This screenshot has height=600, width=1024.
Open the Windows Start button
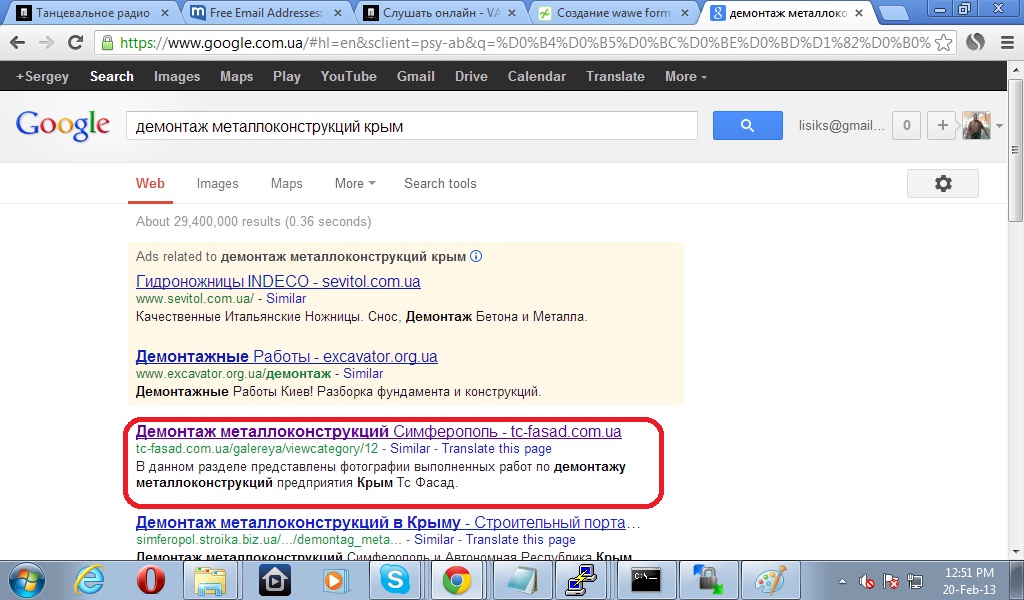click(x=27, y=580)
